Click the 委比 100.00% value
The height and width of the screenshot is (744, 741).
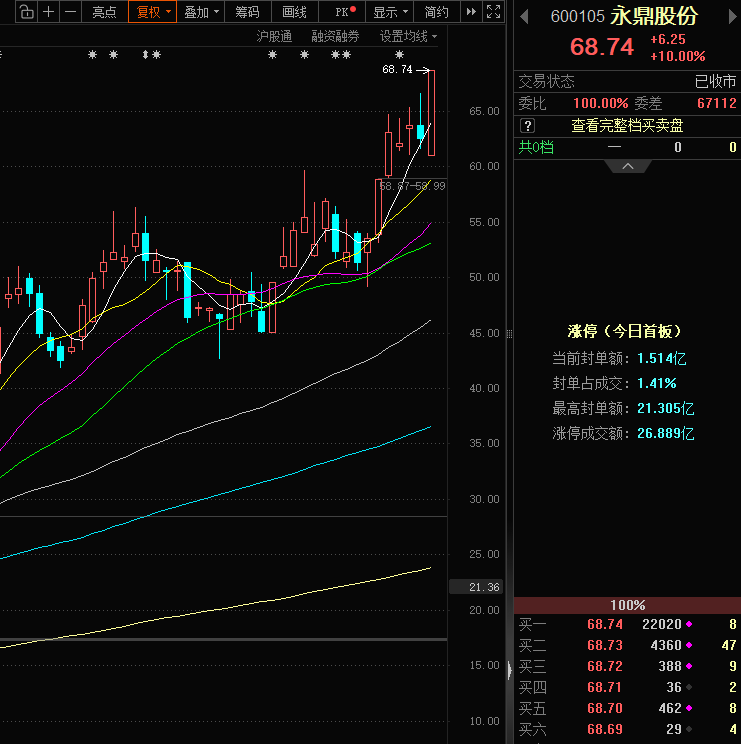coord(601,103)
